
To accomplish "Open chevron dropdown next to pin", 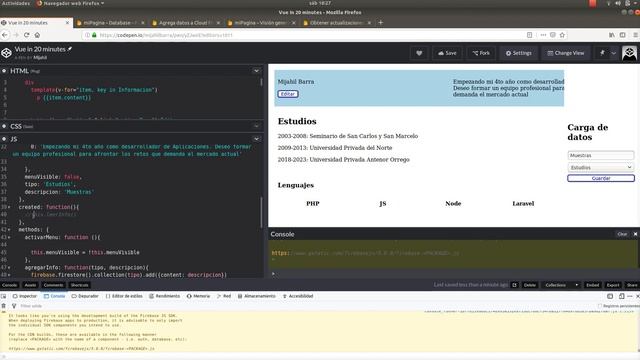I will pos(613,53).
